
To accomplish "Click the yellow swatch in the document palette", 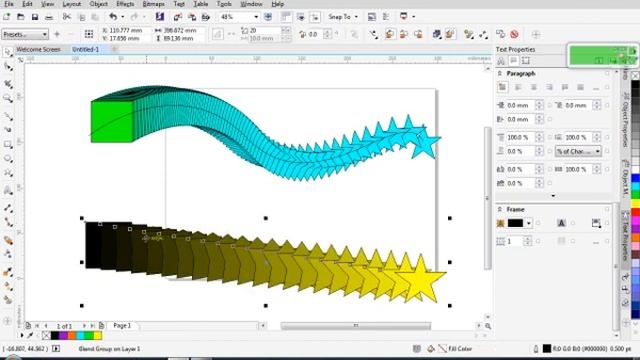I will (x=97, y=336).
